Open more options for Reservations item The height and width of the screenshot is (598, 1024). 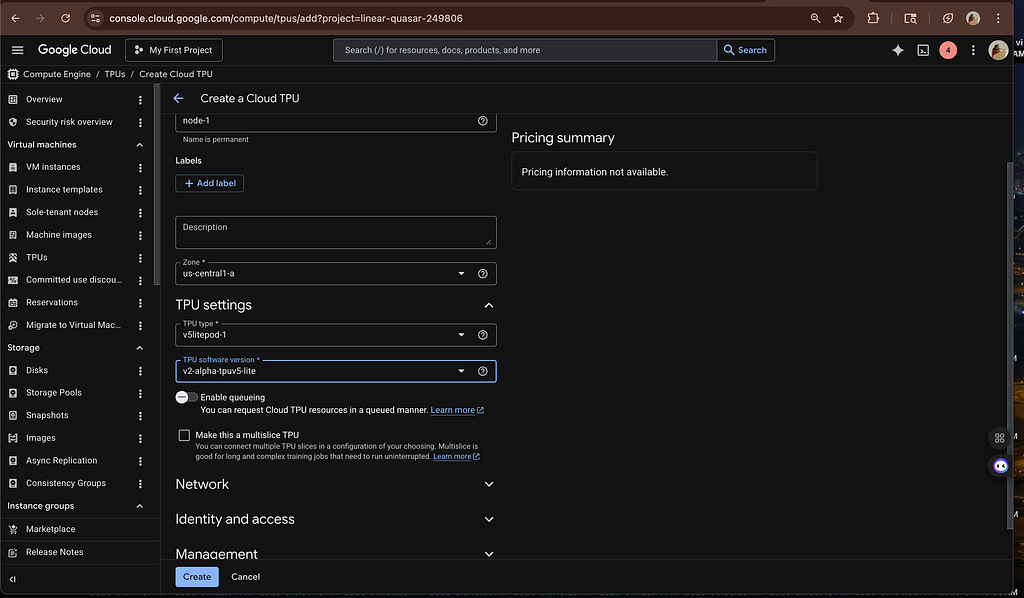(140, 303)
